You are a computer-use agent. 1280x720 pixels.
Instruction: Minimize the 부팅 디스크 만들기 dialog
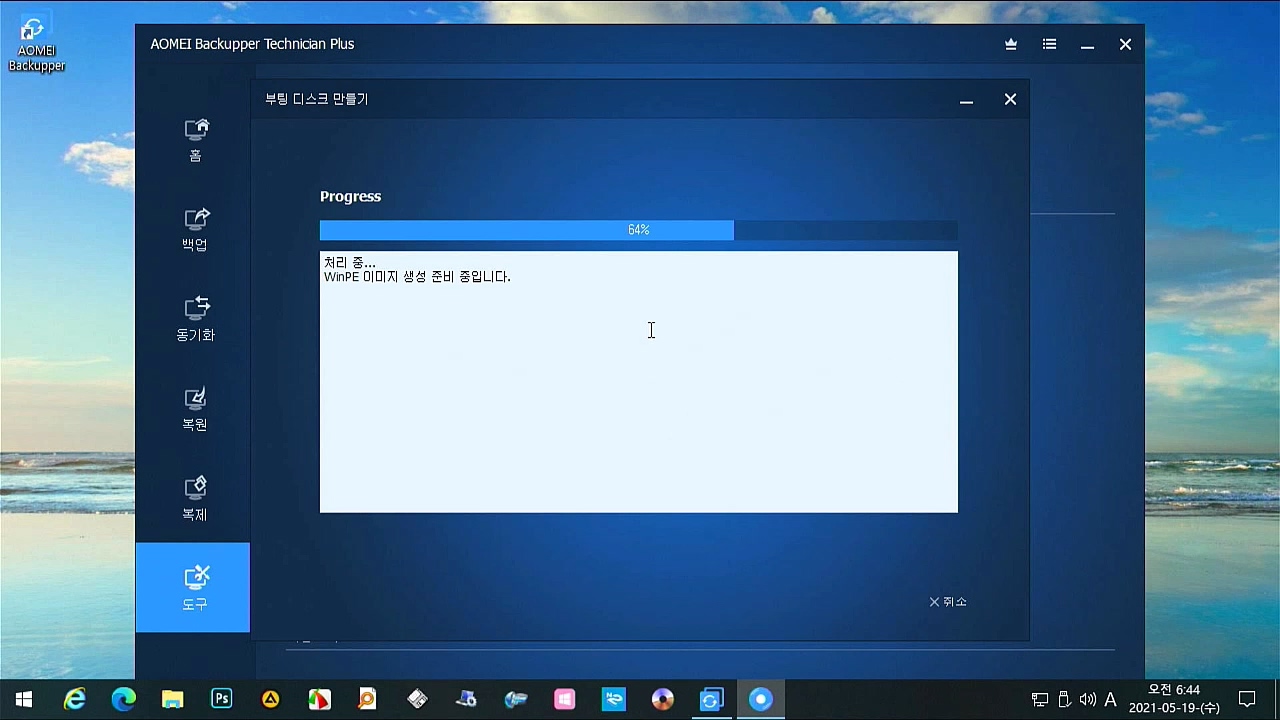pyautogui.click(x=966, y=99)
